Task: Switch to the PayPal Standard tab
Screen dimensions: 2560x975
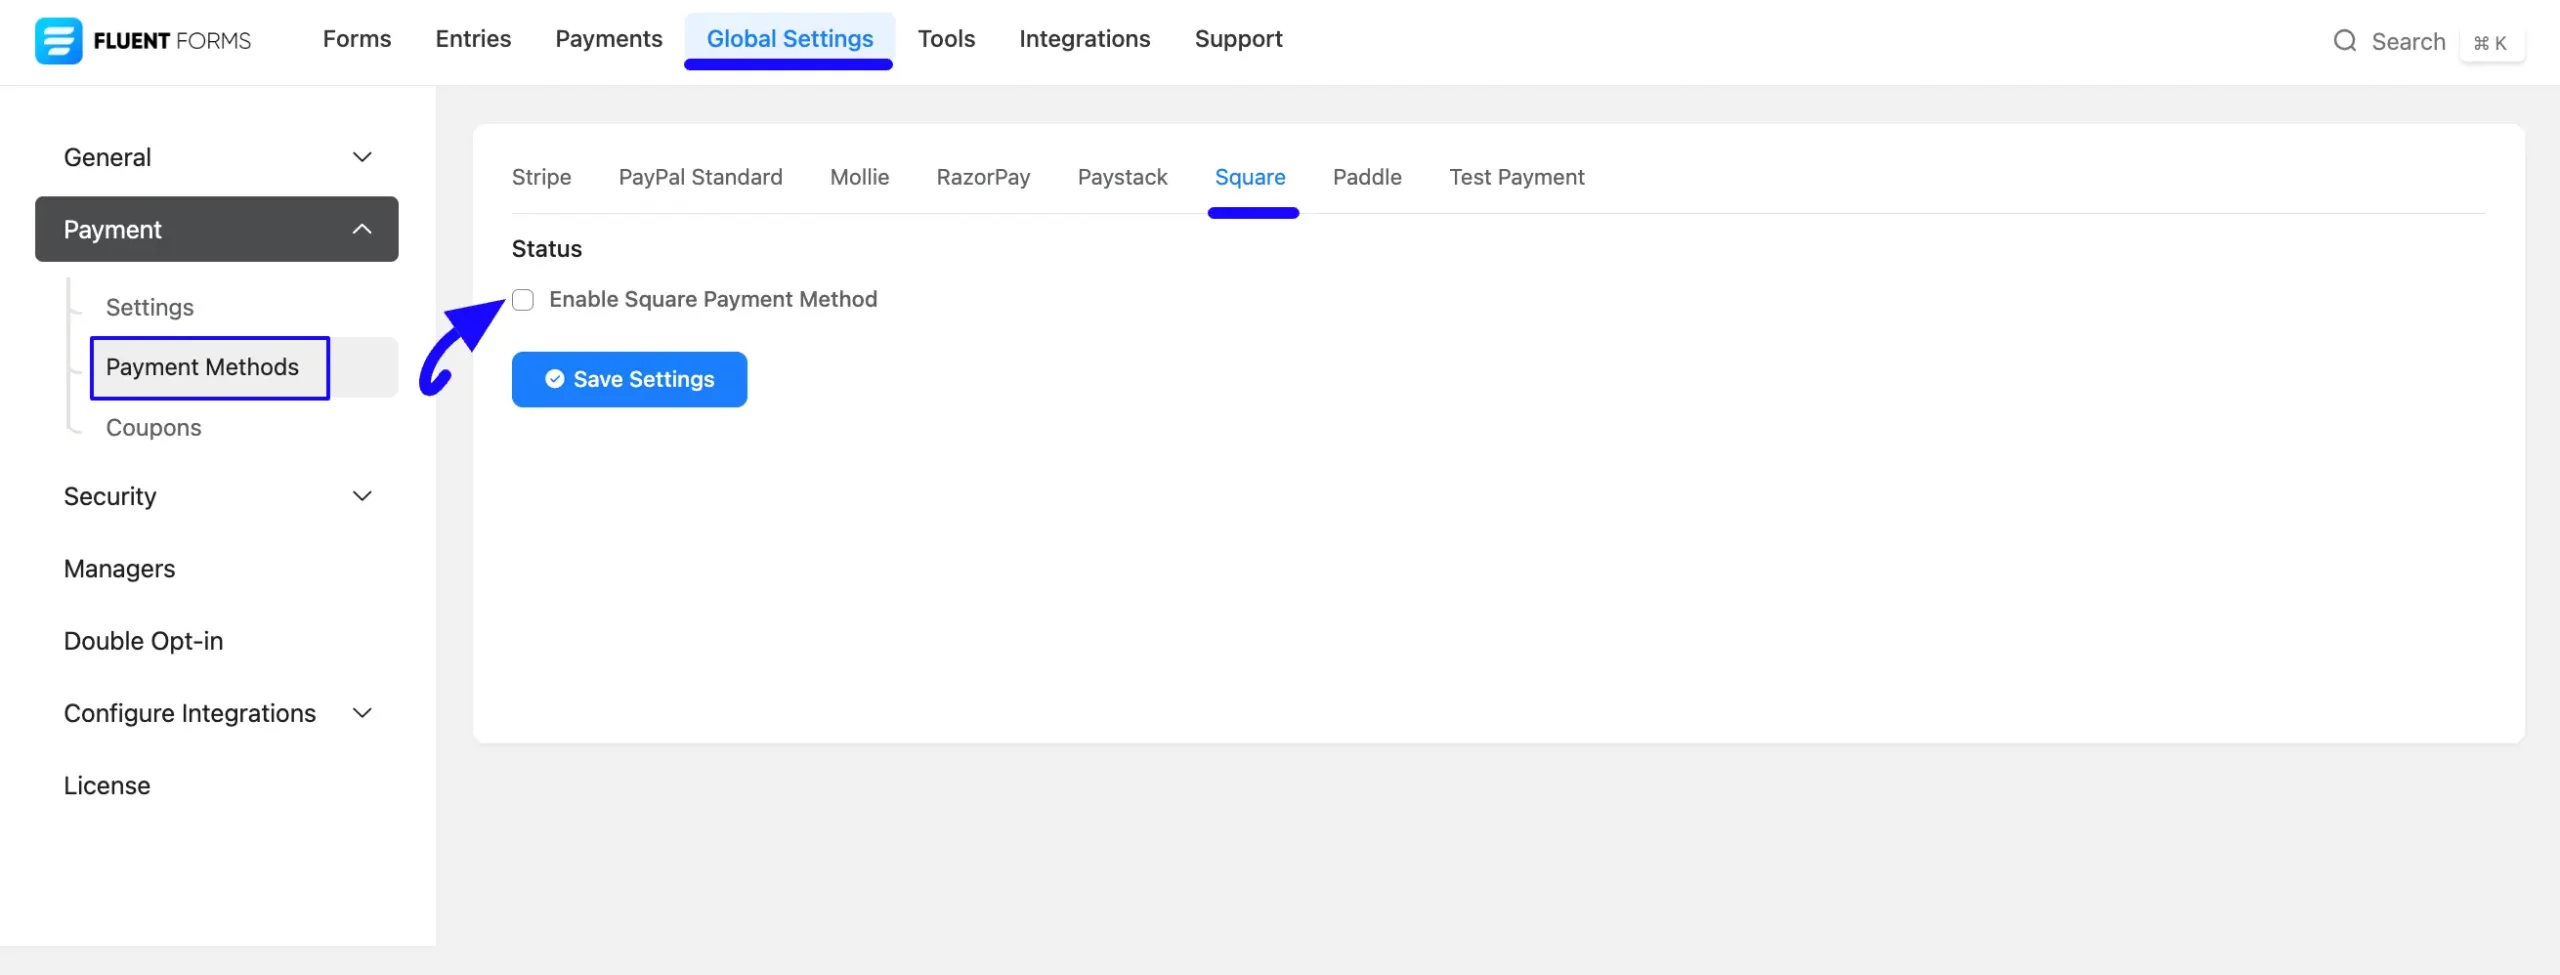Action: tap(700, 177)
